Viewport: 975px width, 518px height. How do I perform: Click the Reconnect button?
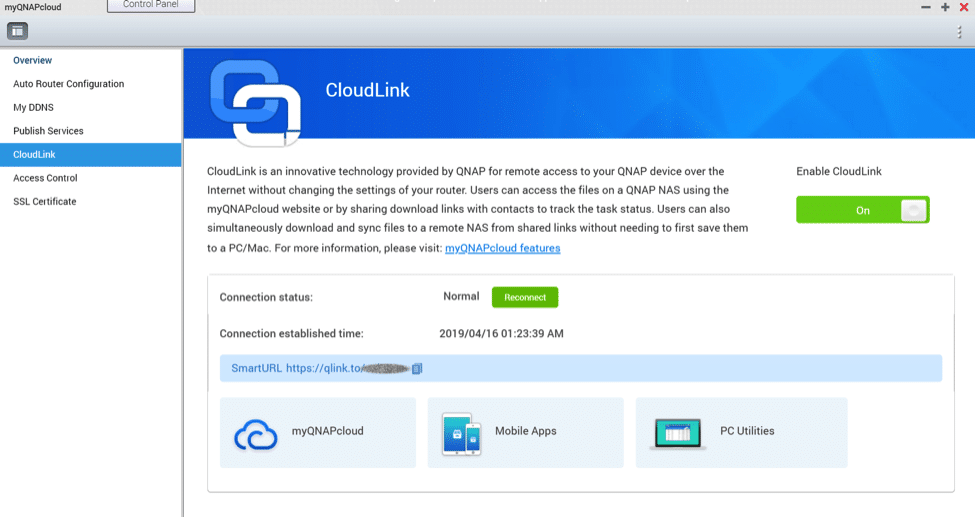click(x=525, y=297)
